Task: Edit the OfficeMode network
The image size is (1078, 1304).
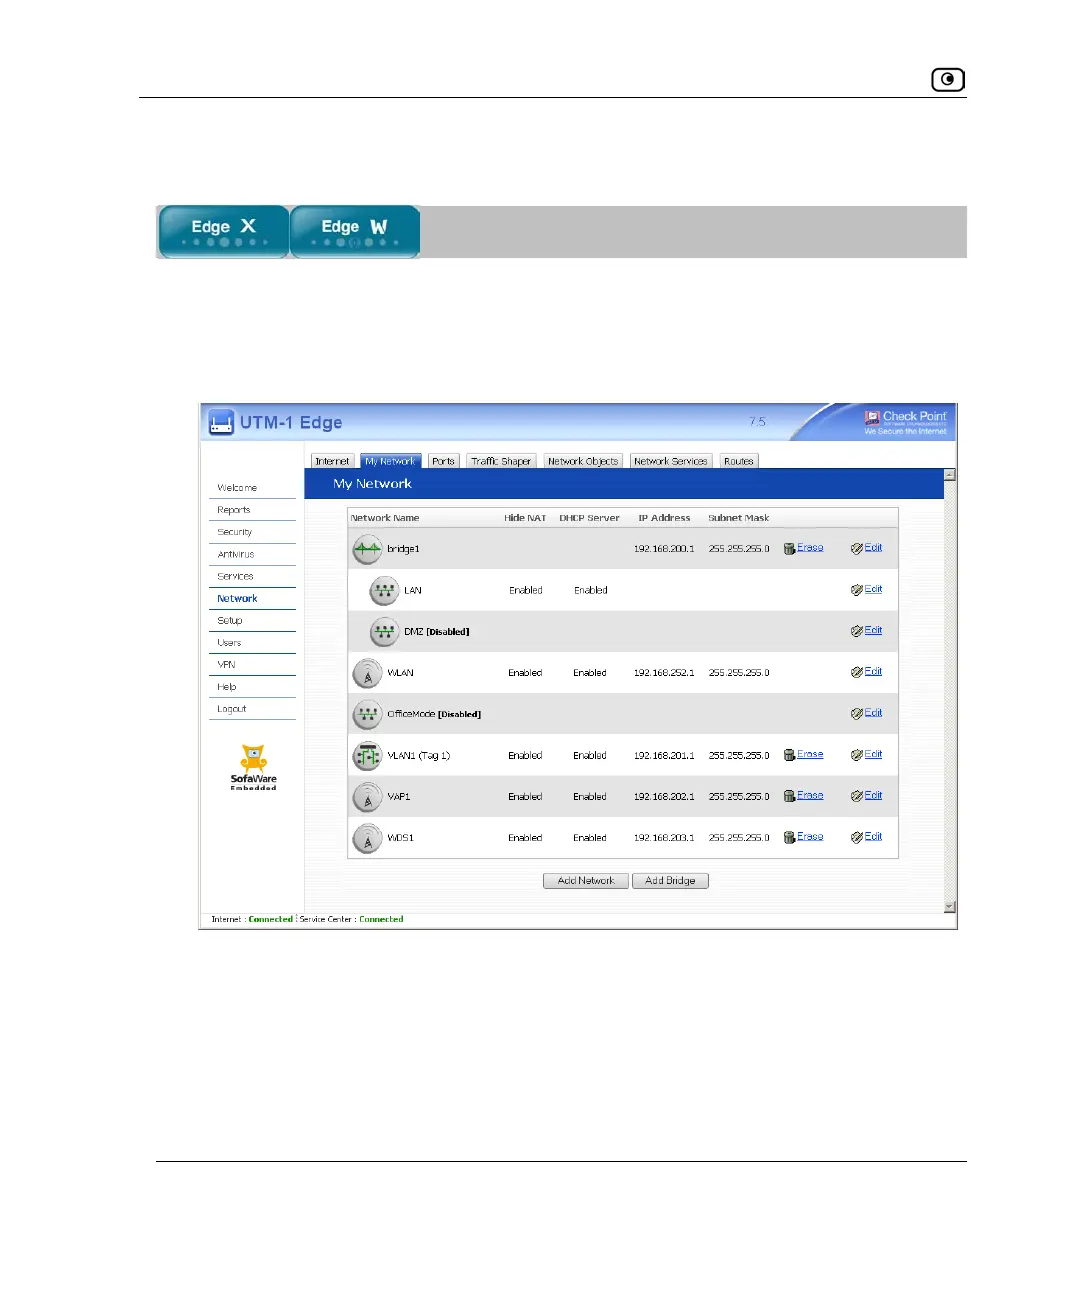Action: 867,713
